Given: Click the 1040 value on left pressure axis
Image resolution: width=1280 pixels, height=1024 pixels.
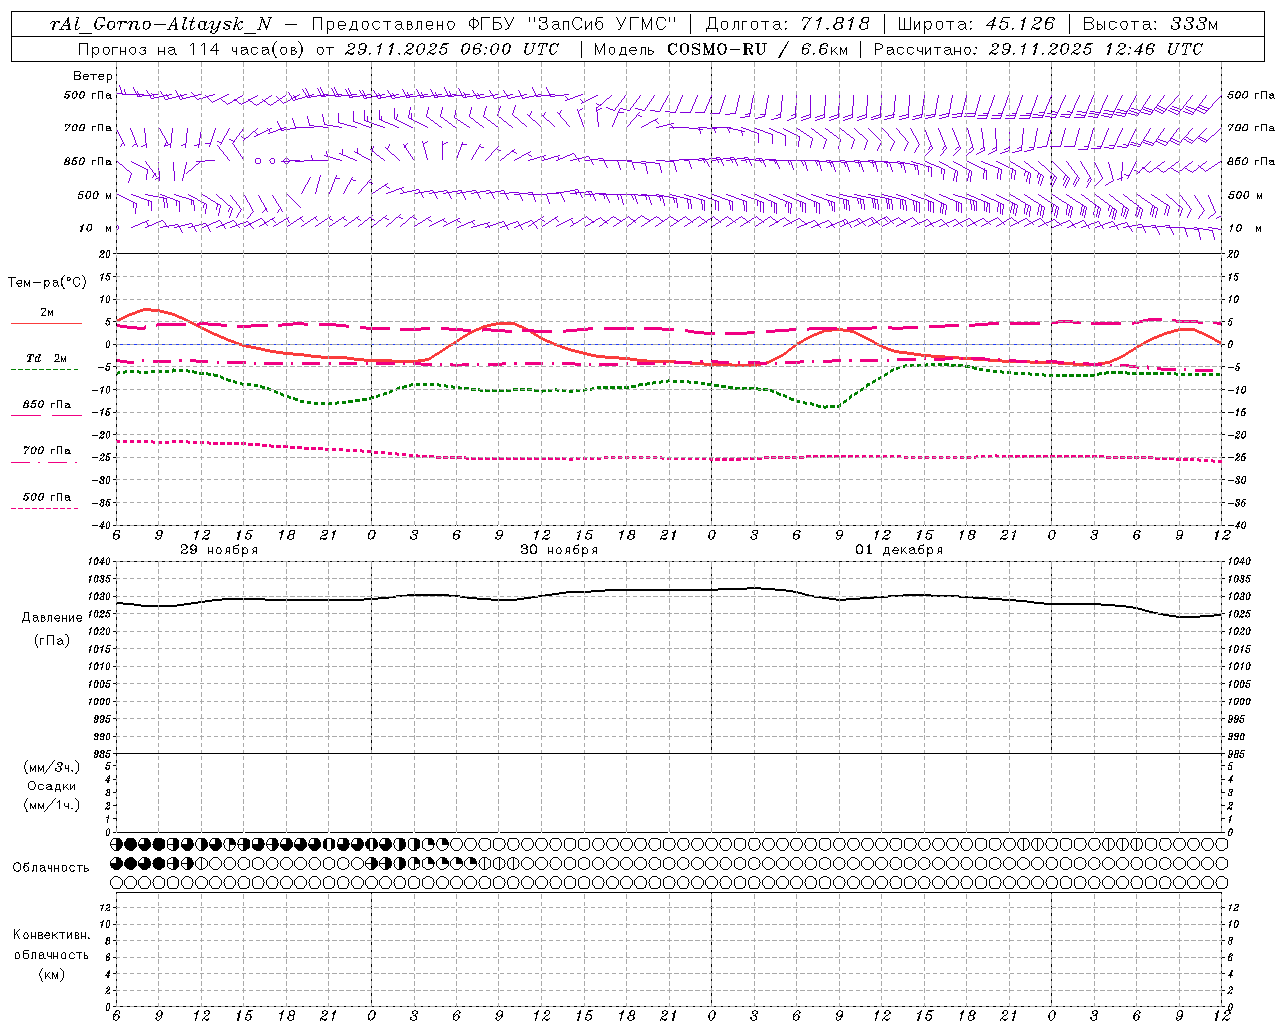Looking at the screenshot, I should tap(99, 562).
